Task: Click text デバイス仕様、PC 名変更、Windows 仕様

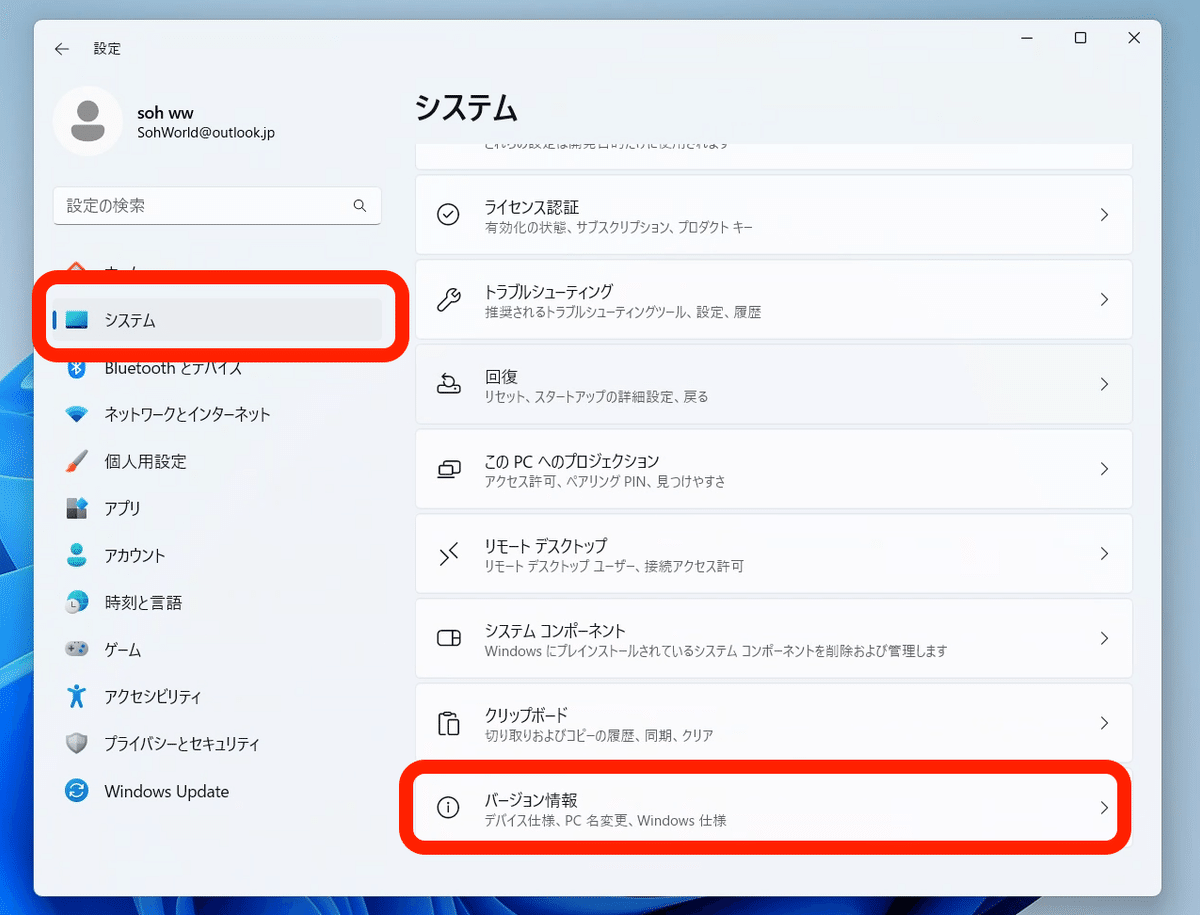Action: tap(605, 821)
